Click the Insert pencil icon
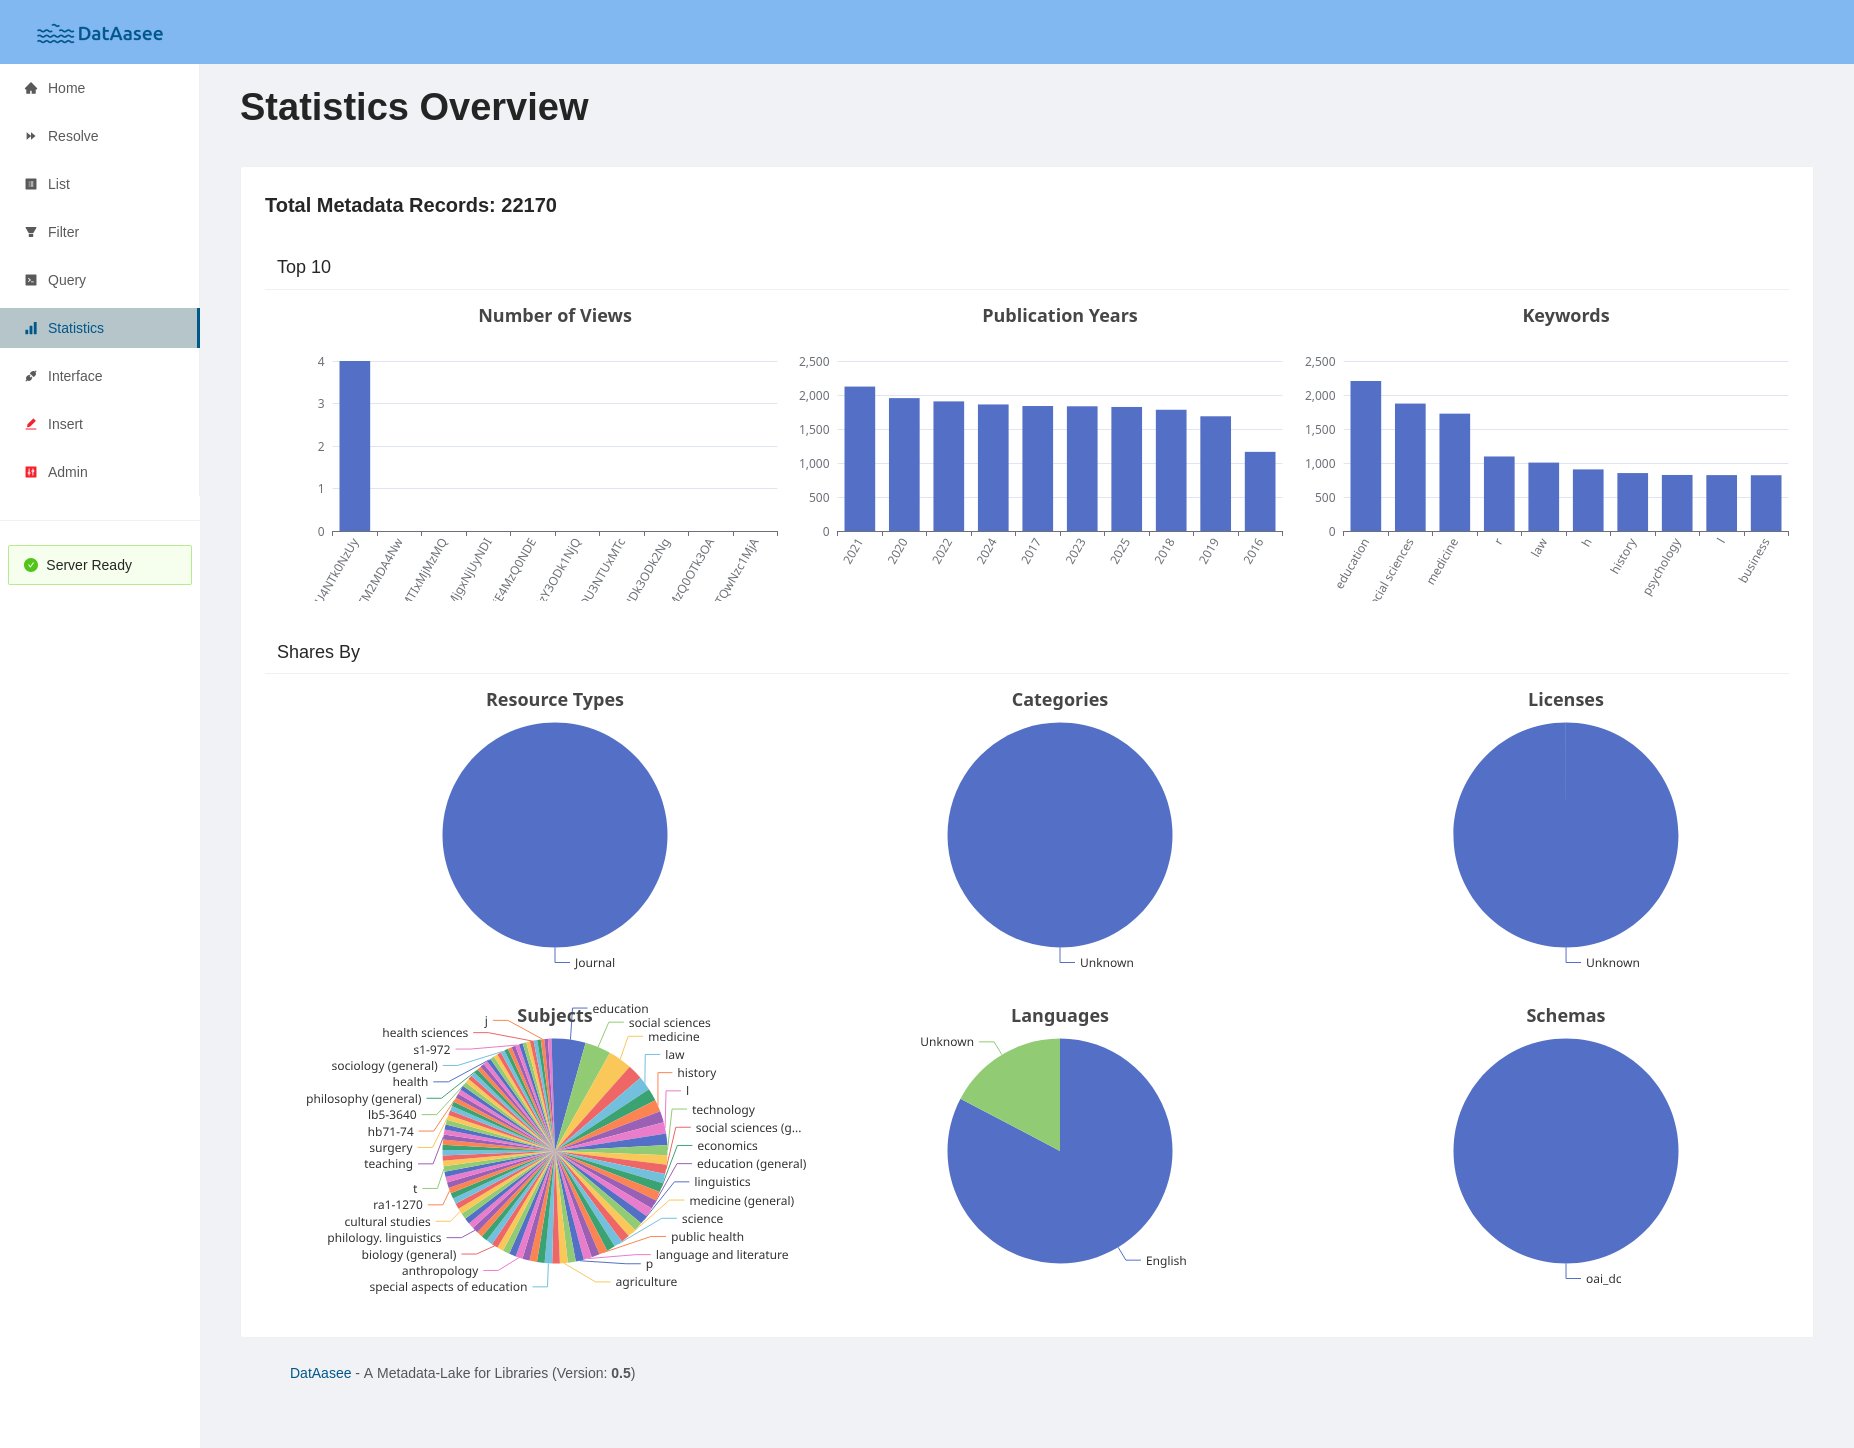The width and height of the screenshot is (1854, 1448). 30,424
